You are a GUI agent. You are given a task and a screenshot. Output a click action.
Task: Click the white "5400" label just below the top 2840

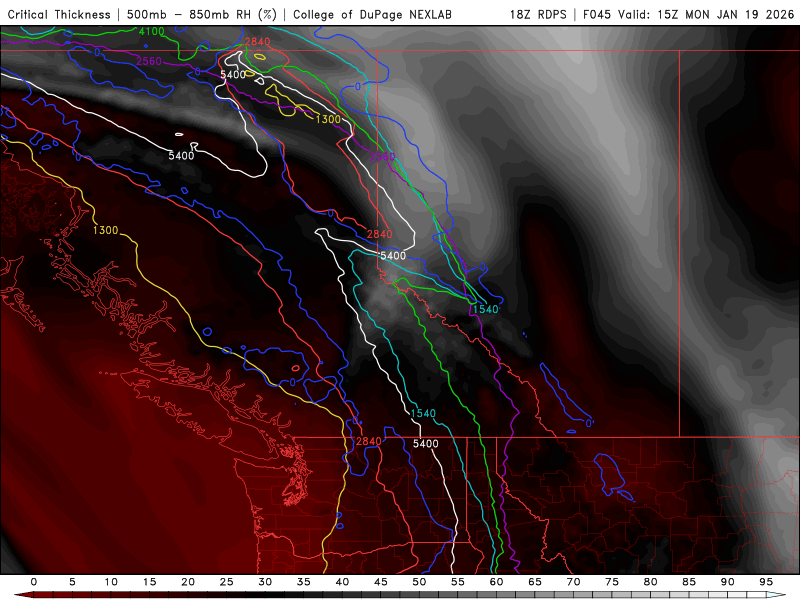(233, 74)
